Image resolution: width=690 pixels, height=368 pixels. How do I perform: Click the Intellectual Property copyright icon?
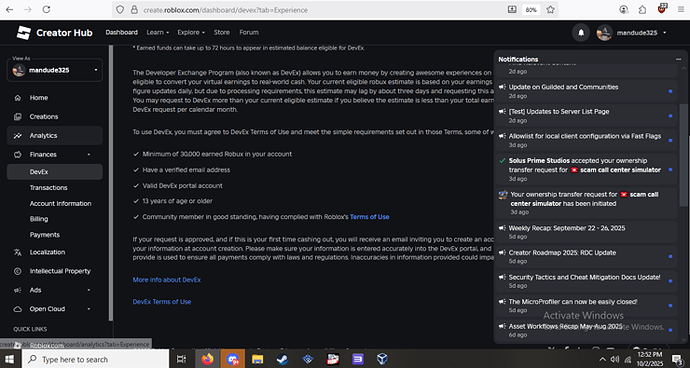pos(18,271)
